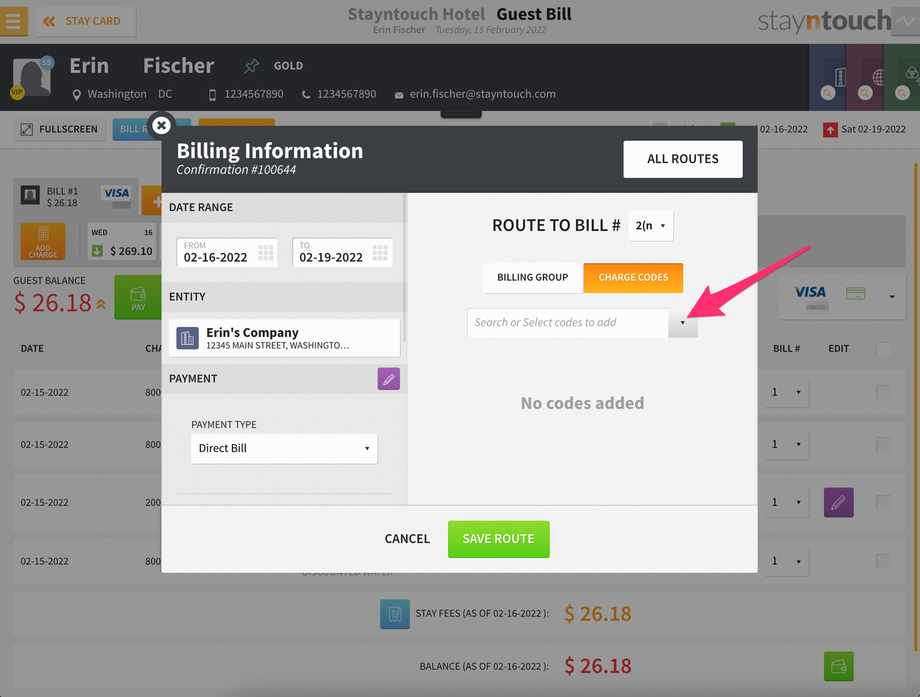Switch to Billing Group tab

[533, 278]
